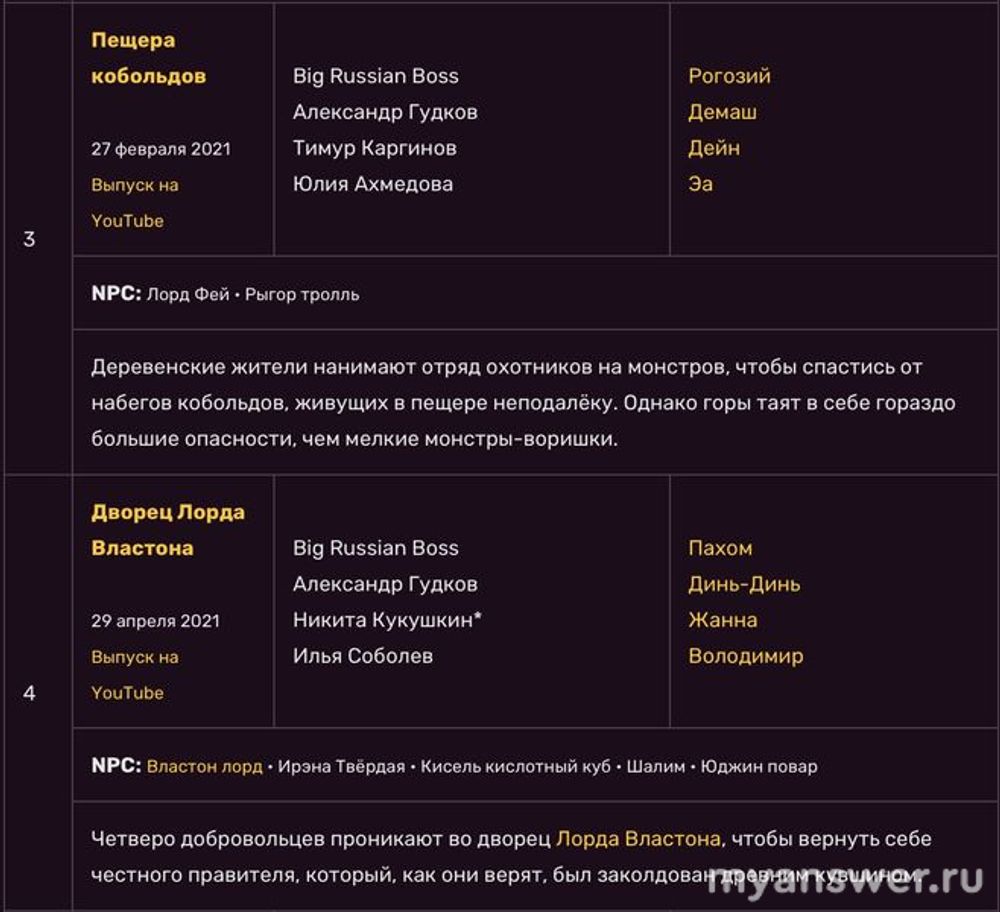
Task: Click the player name Тимур Каргинов
Action: pyautogui.click(x=374, y=148)
